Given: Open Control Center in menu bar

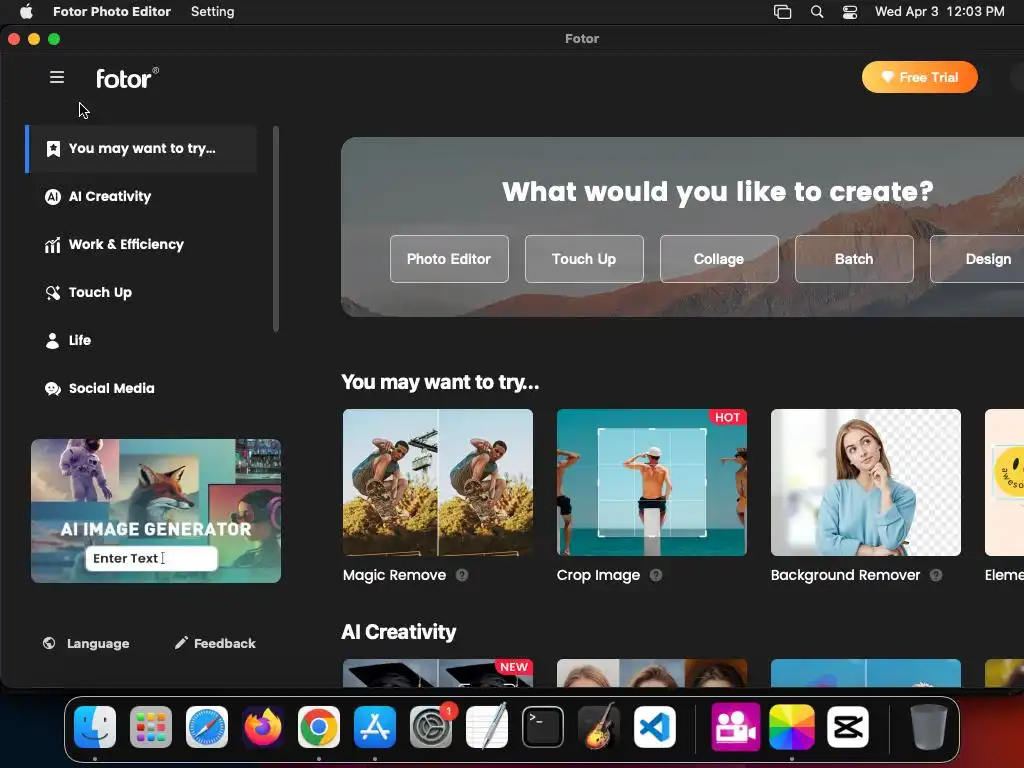Looking at the screenshot, I should coord(850,12).
